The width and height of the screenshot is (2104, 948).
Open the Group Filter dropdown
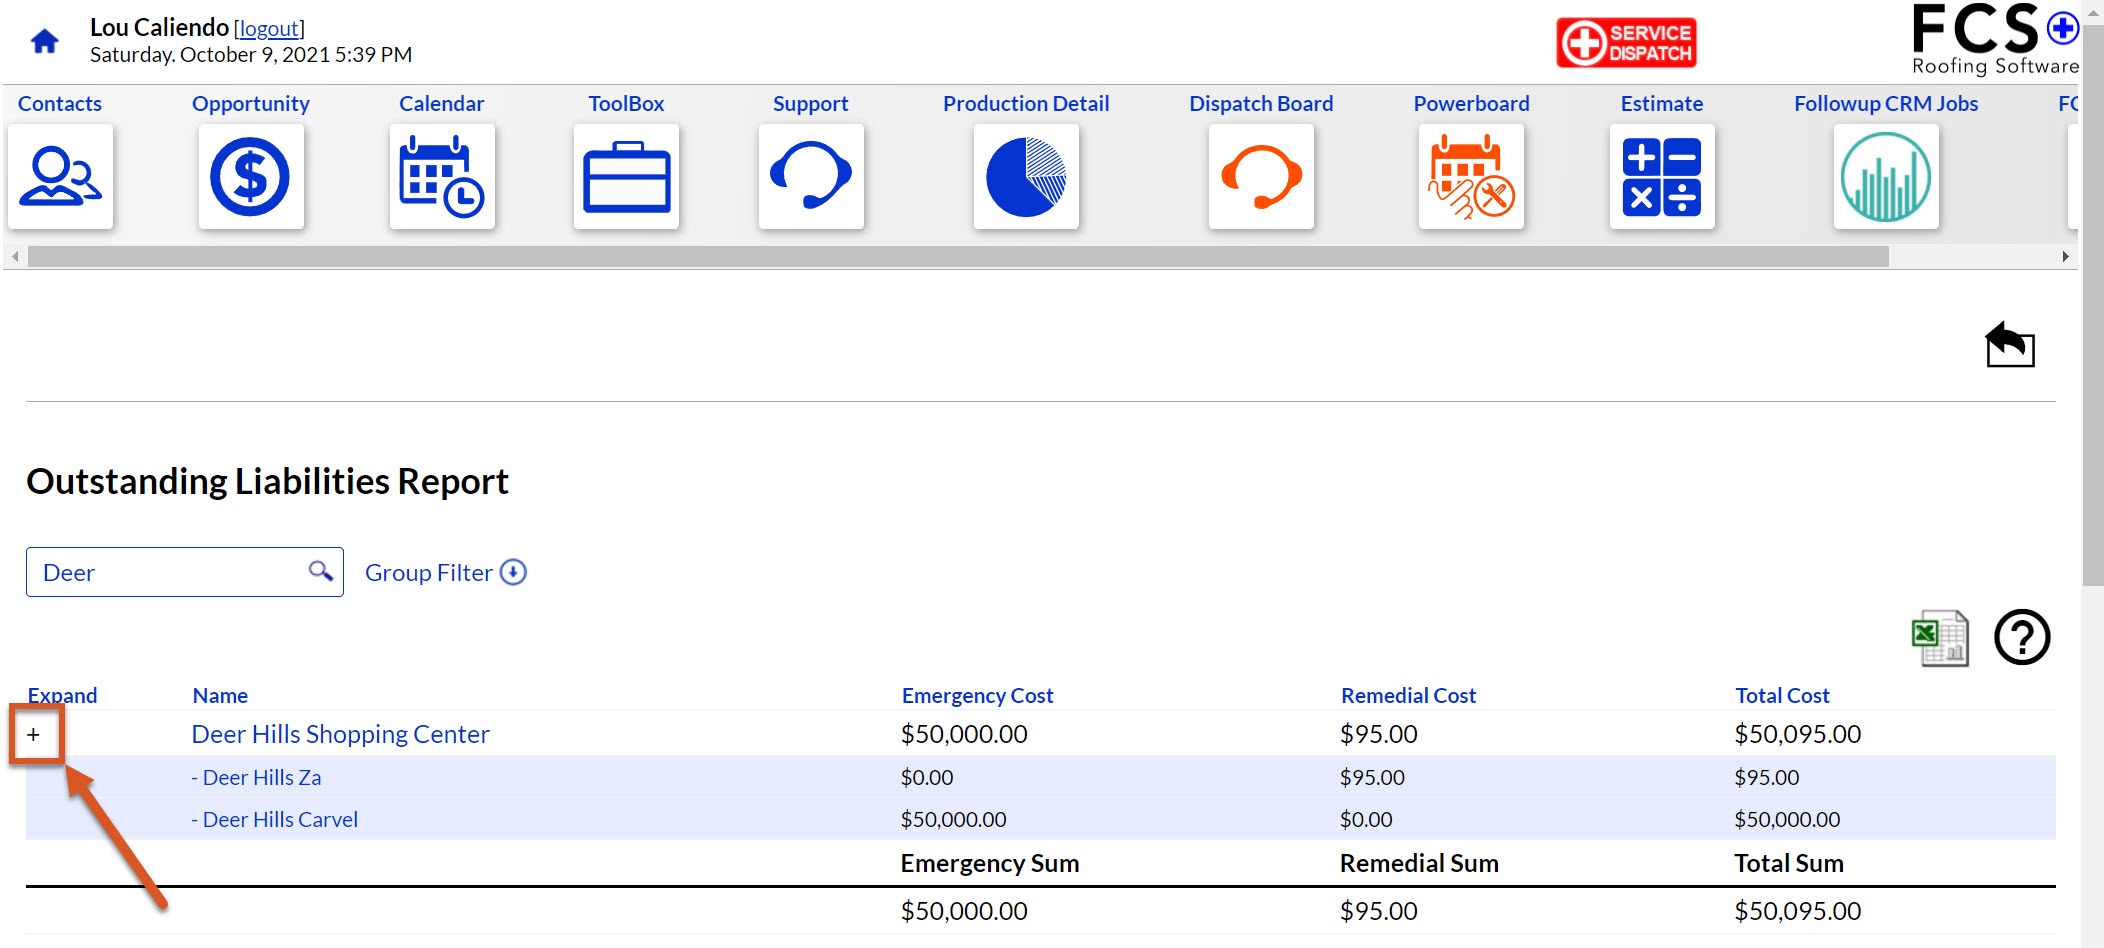(x=445, y=572)
